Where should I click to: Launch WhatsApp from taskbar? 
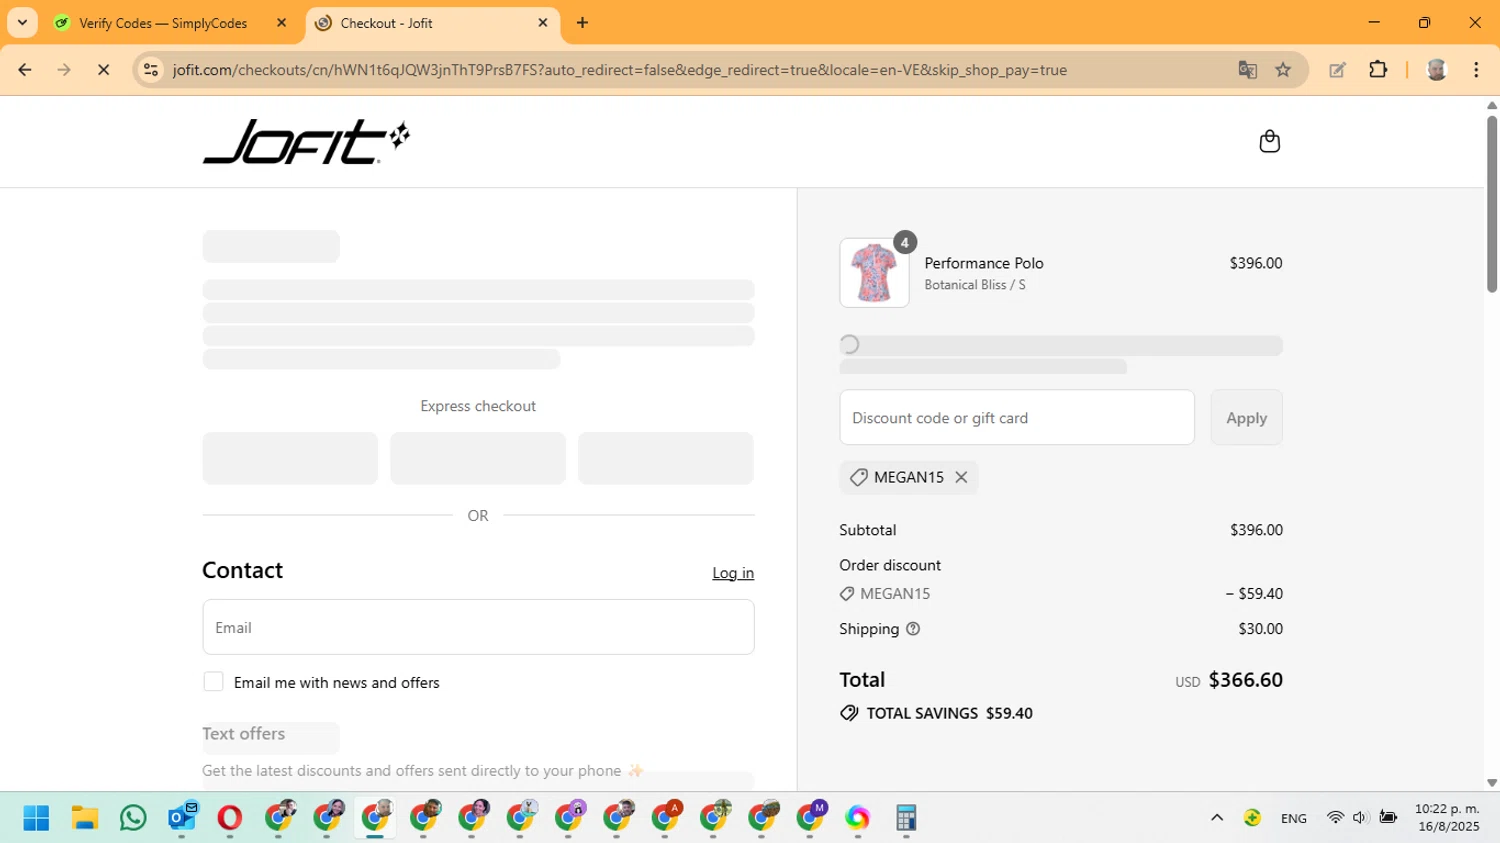point(133,818)
